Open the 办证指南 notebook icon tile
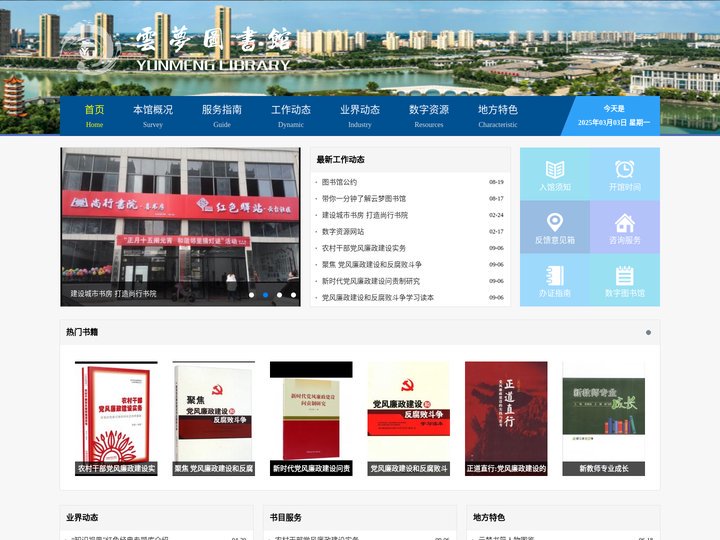720x540 pixels. click(555, 280)
